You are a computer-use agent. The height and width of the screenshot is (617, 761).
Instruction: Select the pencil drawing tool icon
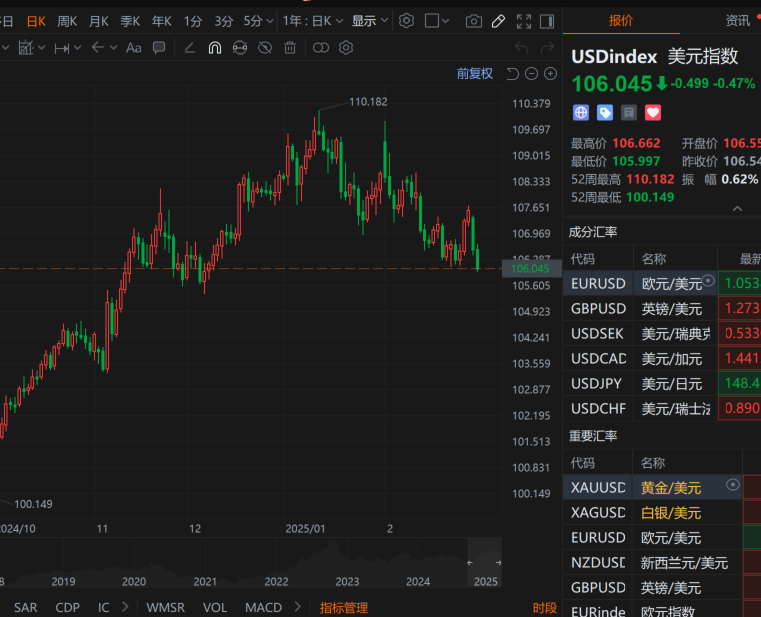(x=498, y=21)
